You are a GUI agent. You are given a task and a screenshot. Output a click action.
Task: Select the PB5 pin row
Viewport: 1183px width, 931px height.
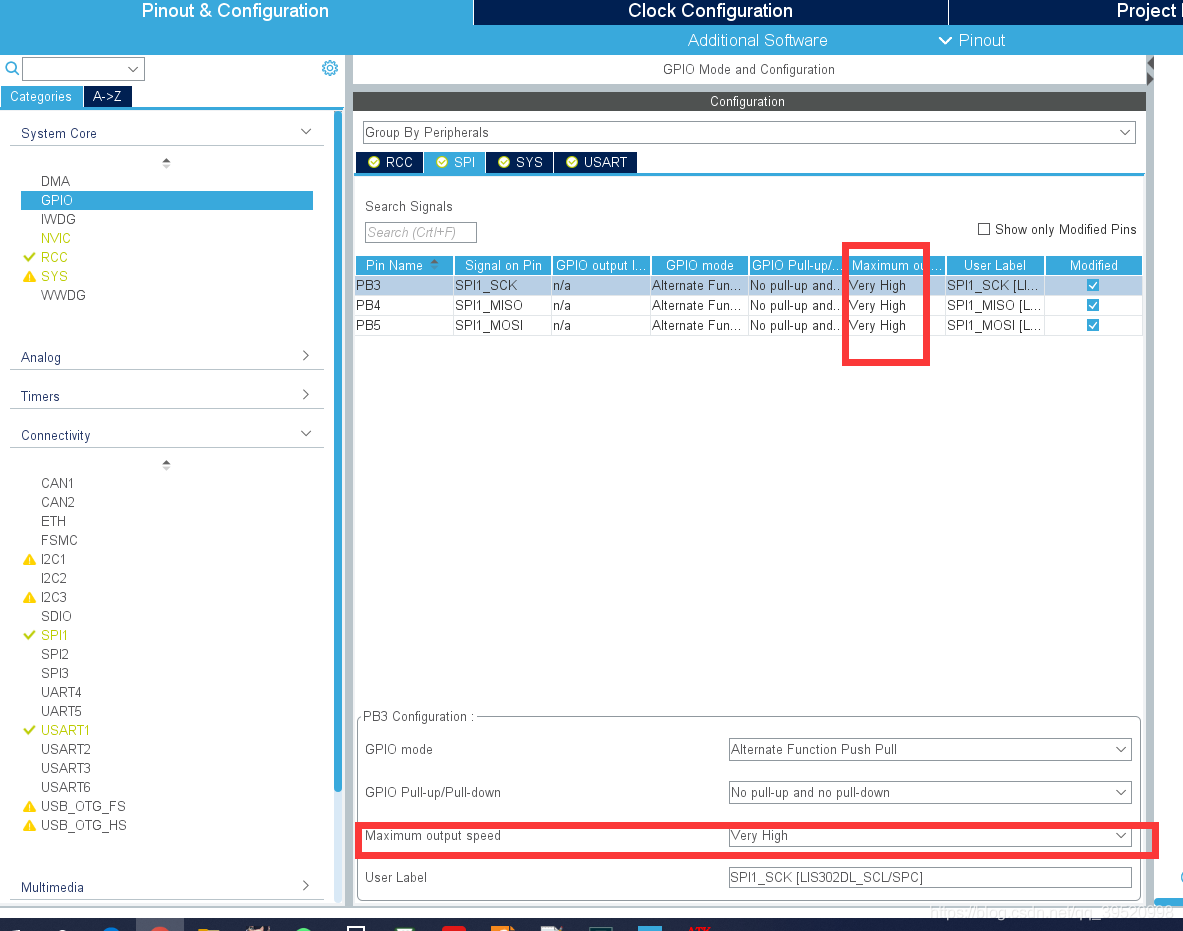point(748,325)
